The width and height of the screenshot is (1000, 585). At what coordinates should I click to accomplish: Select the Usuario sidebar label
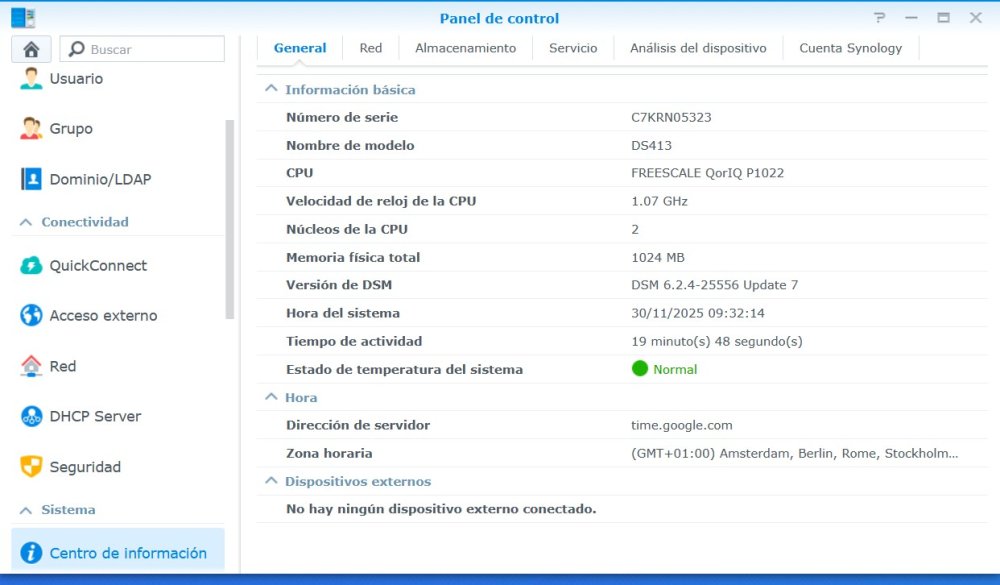tap(76, 78)
